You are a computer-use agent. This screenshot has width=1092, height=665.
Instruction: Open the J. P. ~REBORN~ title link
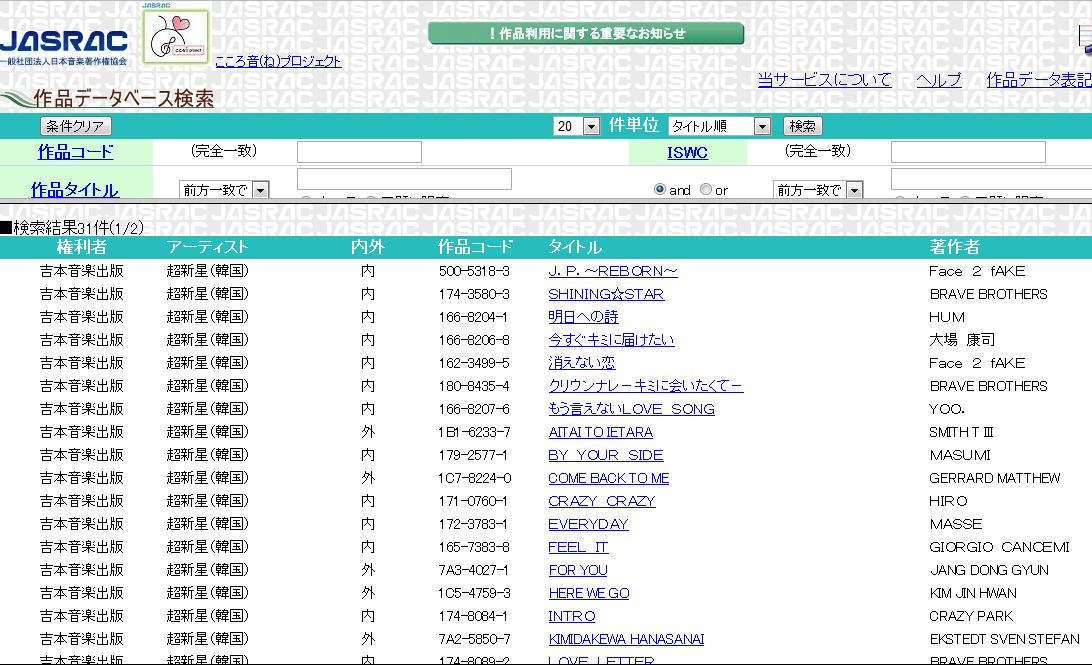[x=613, y=271]
